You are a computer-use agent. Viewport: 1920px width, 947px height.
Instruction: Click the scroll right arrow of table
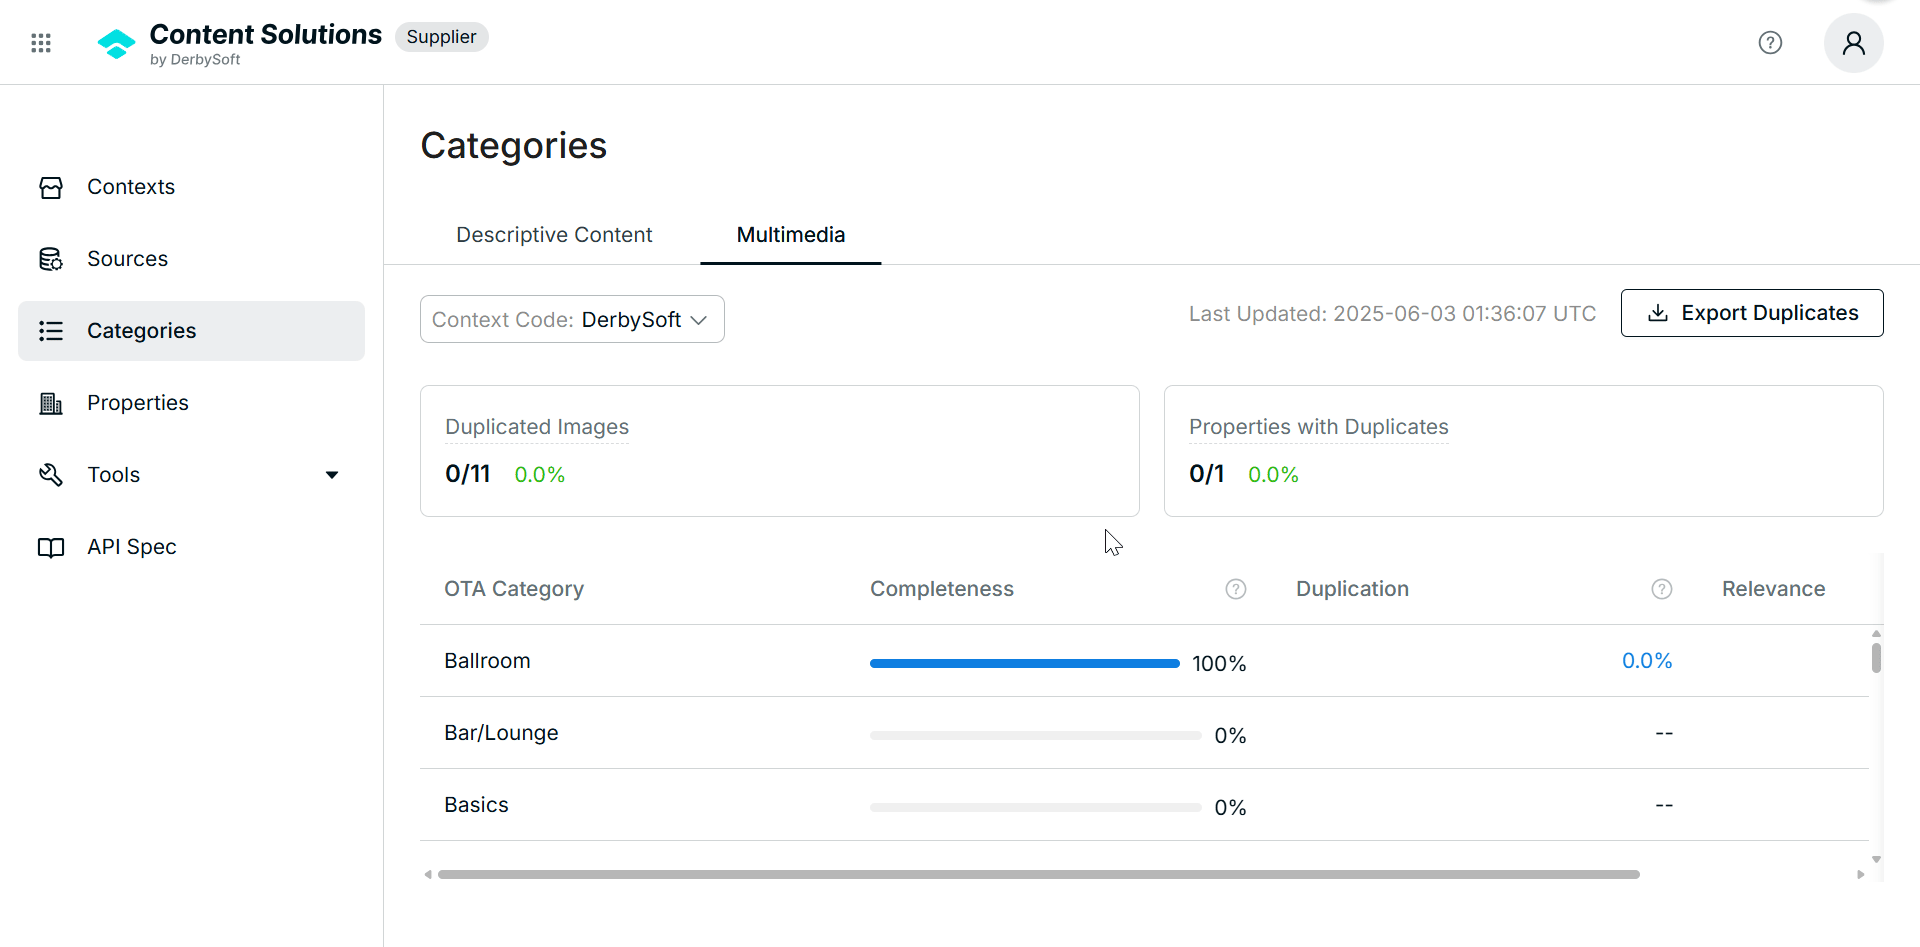[x=1861, y=874]
